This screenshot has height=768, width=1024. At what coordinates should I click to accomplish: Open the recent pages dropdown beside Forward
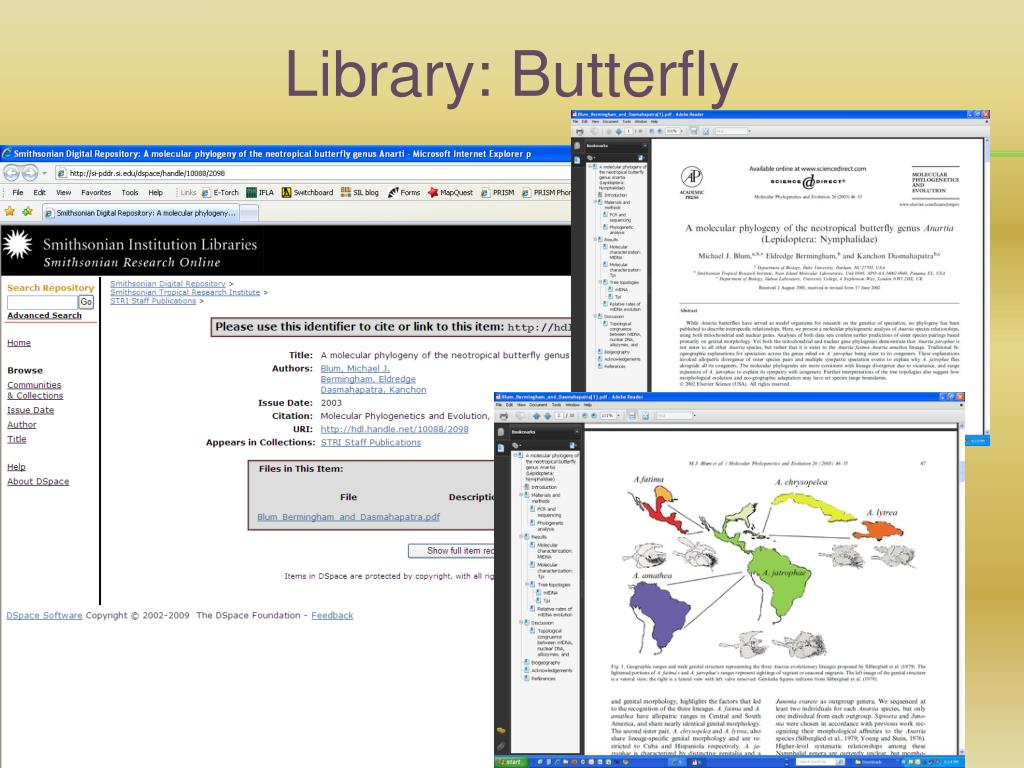(44, 174)
